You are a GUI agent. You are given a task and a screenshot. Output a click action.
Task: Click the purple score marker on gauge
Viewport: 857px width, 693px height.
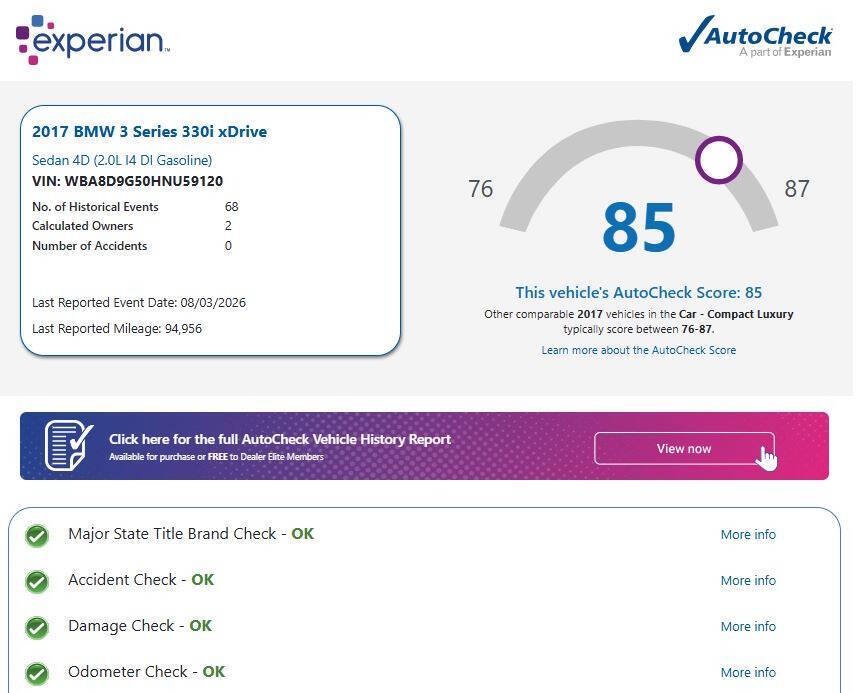(719, 160)
